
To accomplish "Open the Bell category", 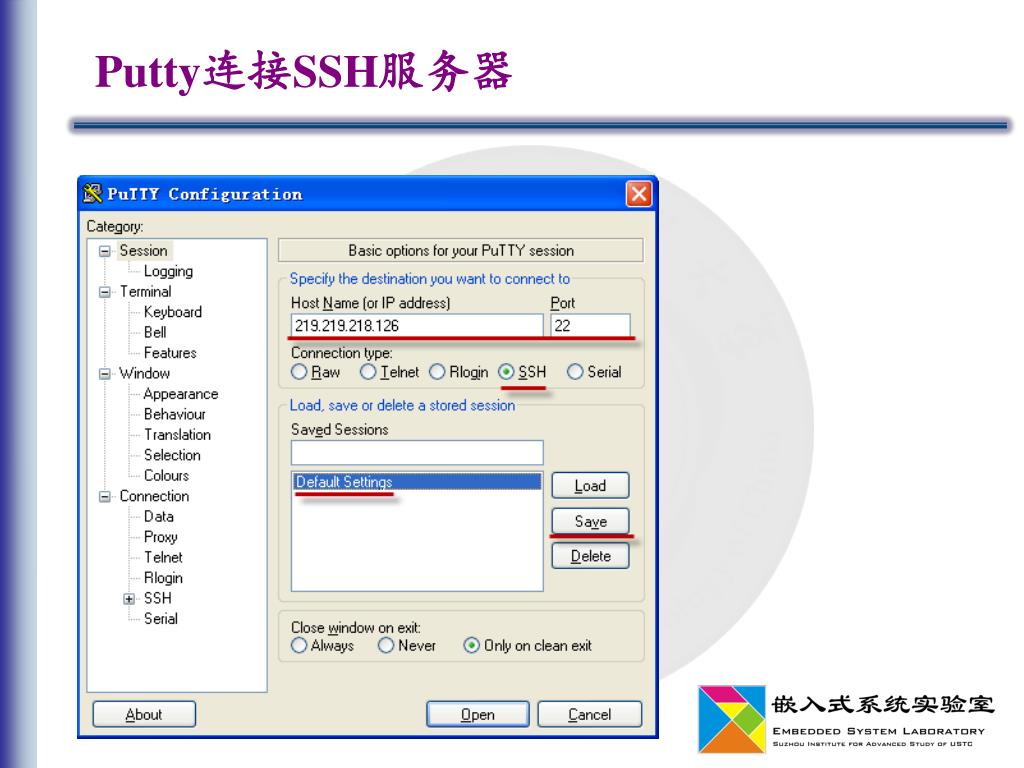I will click(x=155, y=332).
